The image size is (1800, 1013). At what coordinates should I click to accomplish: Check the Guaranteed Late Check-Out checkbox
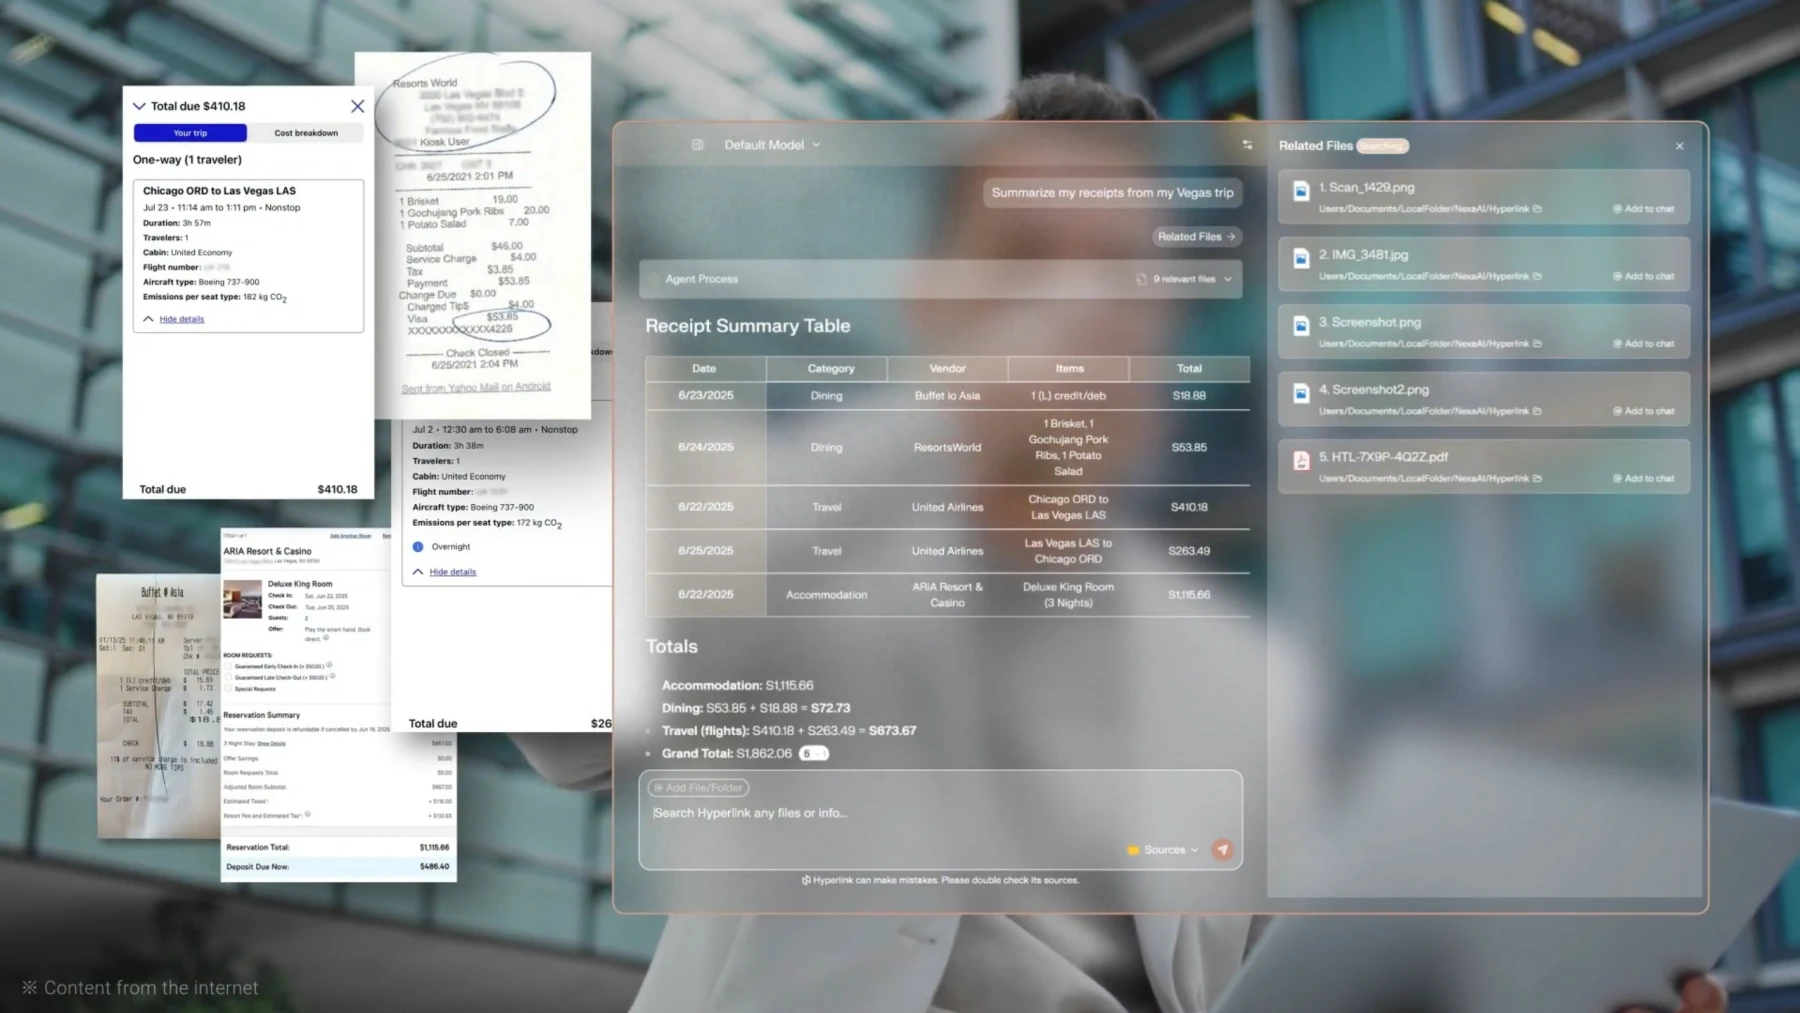(228, 677)
